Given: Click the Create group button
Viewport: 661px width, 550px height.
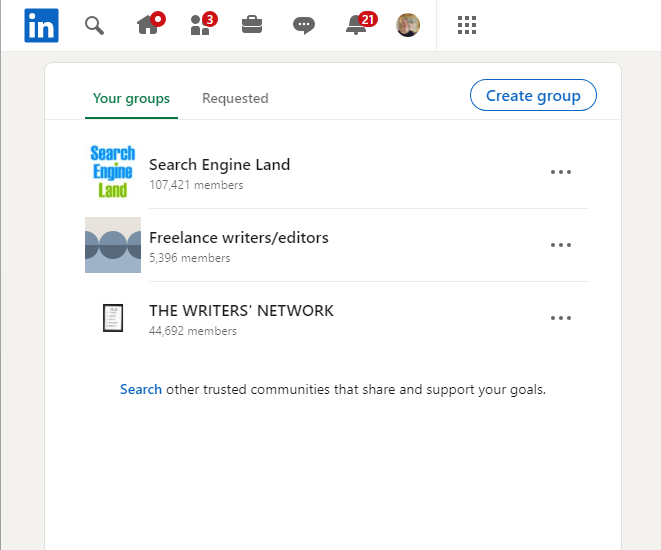Looking at the screenshot, I should [533, 96].
